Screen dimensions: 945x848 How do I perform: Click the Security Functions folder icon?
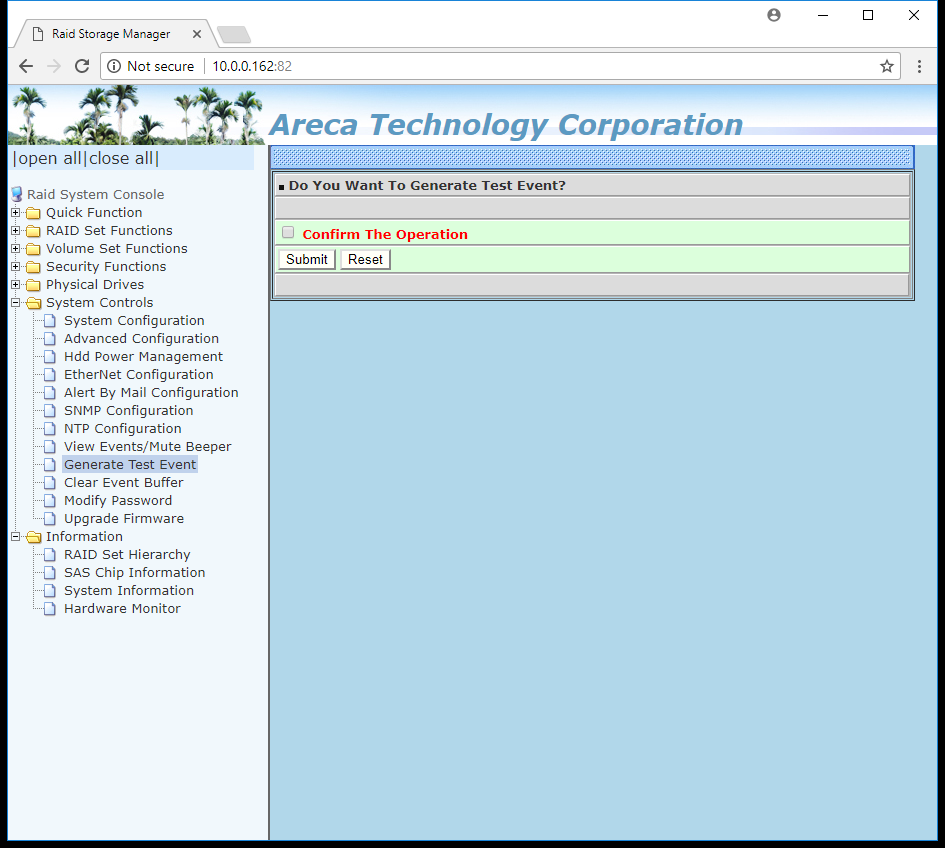coord(34,267)
